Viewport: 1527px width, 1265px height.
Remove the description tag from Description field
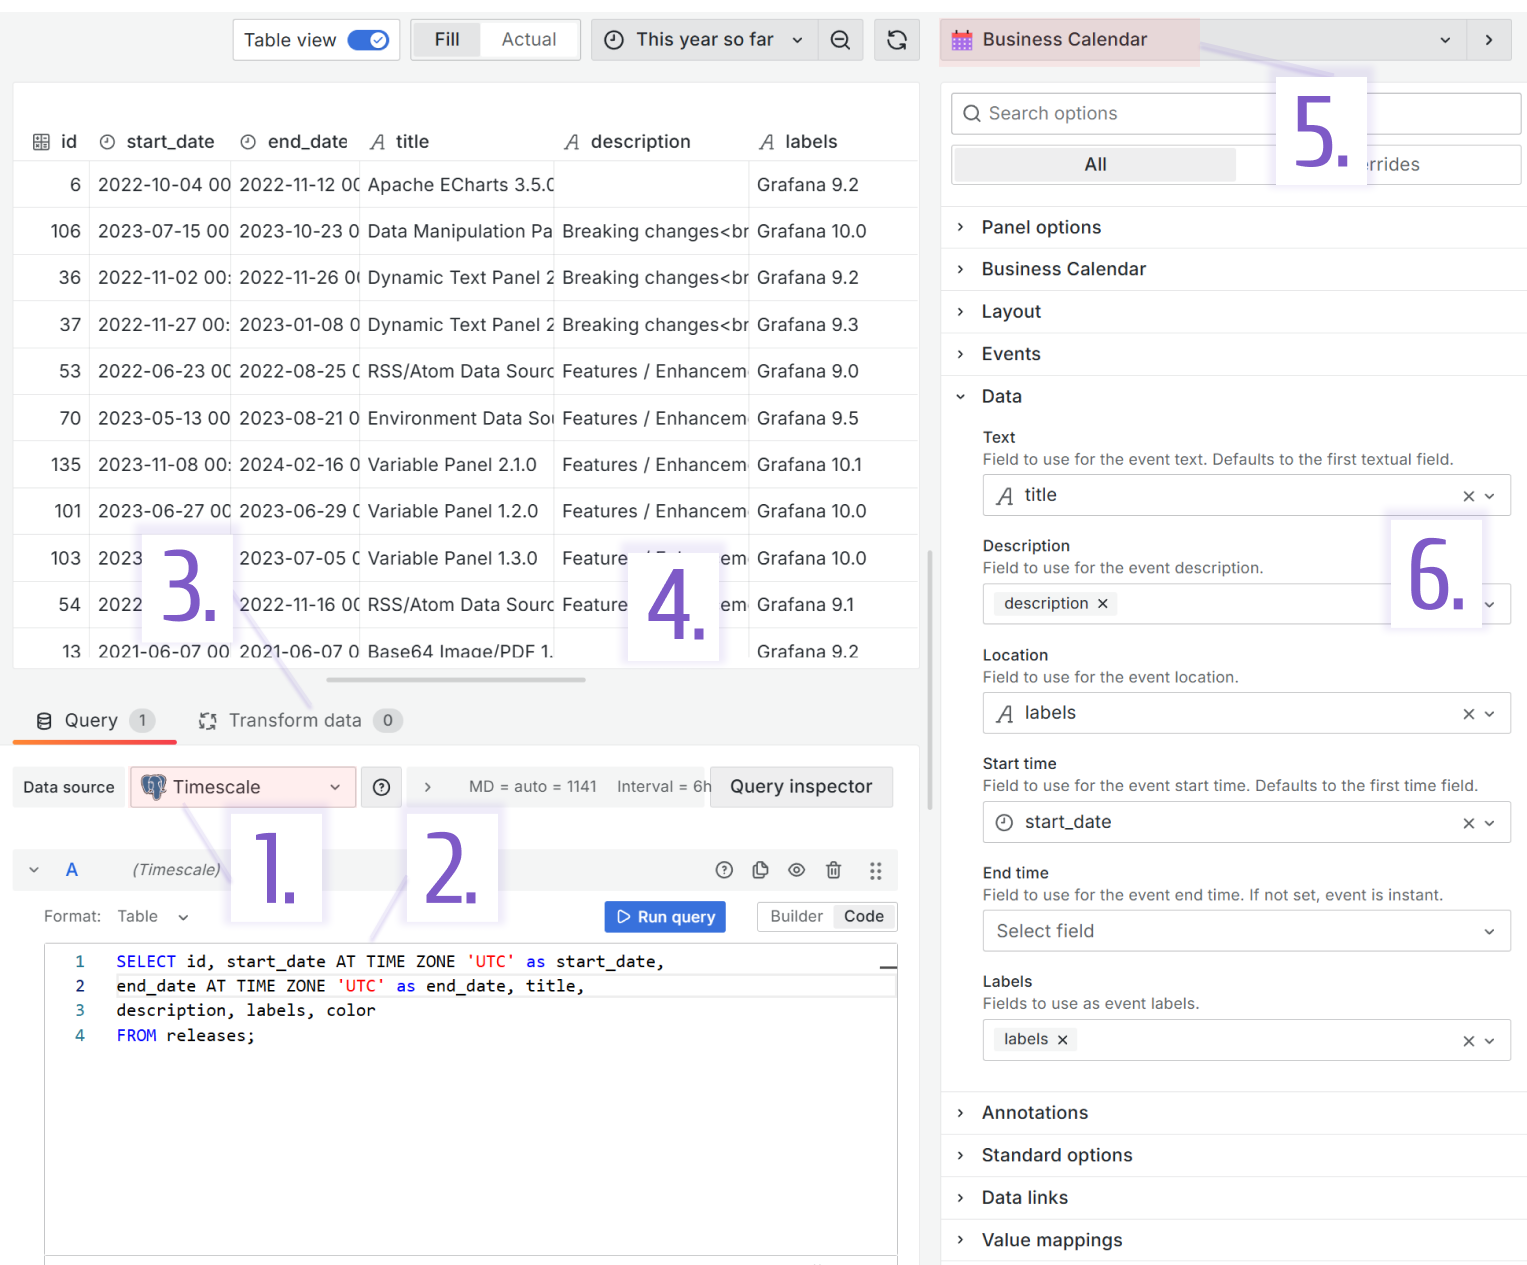1103,604
